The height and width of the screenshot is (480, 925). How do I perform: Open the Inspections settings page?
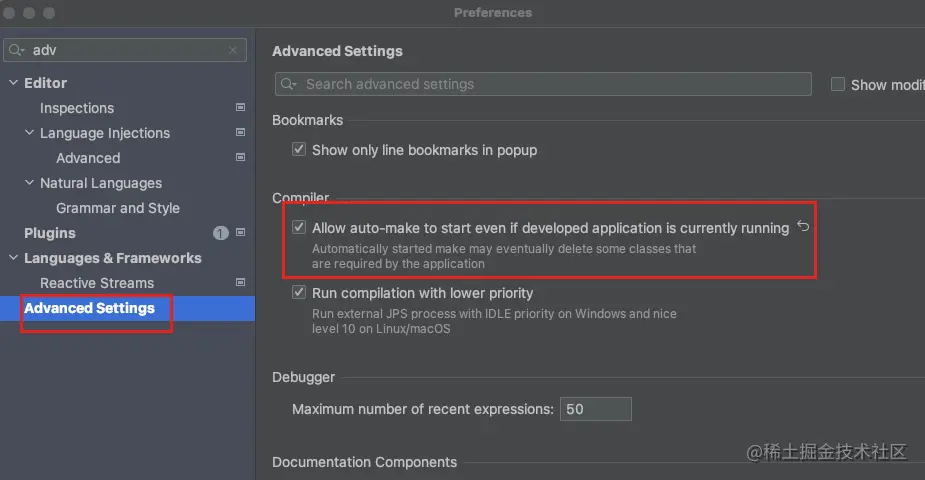coord(76,108)
